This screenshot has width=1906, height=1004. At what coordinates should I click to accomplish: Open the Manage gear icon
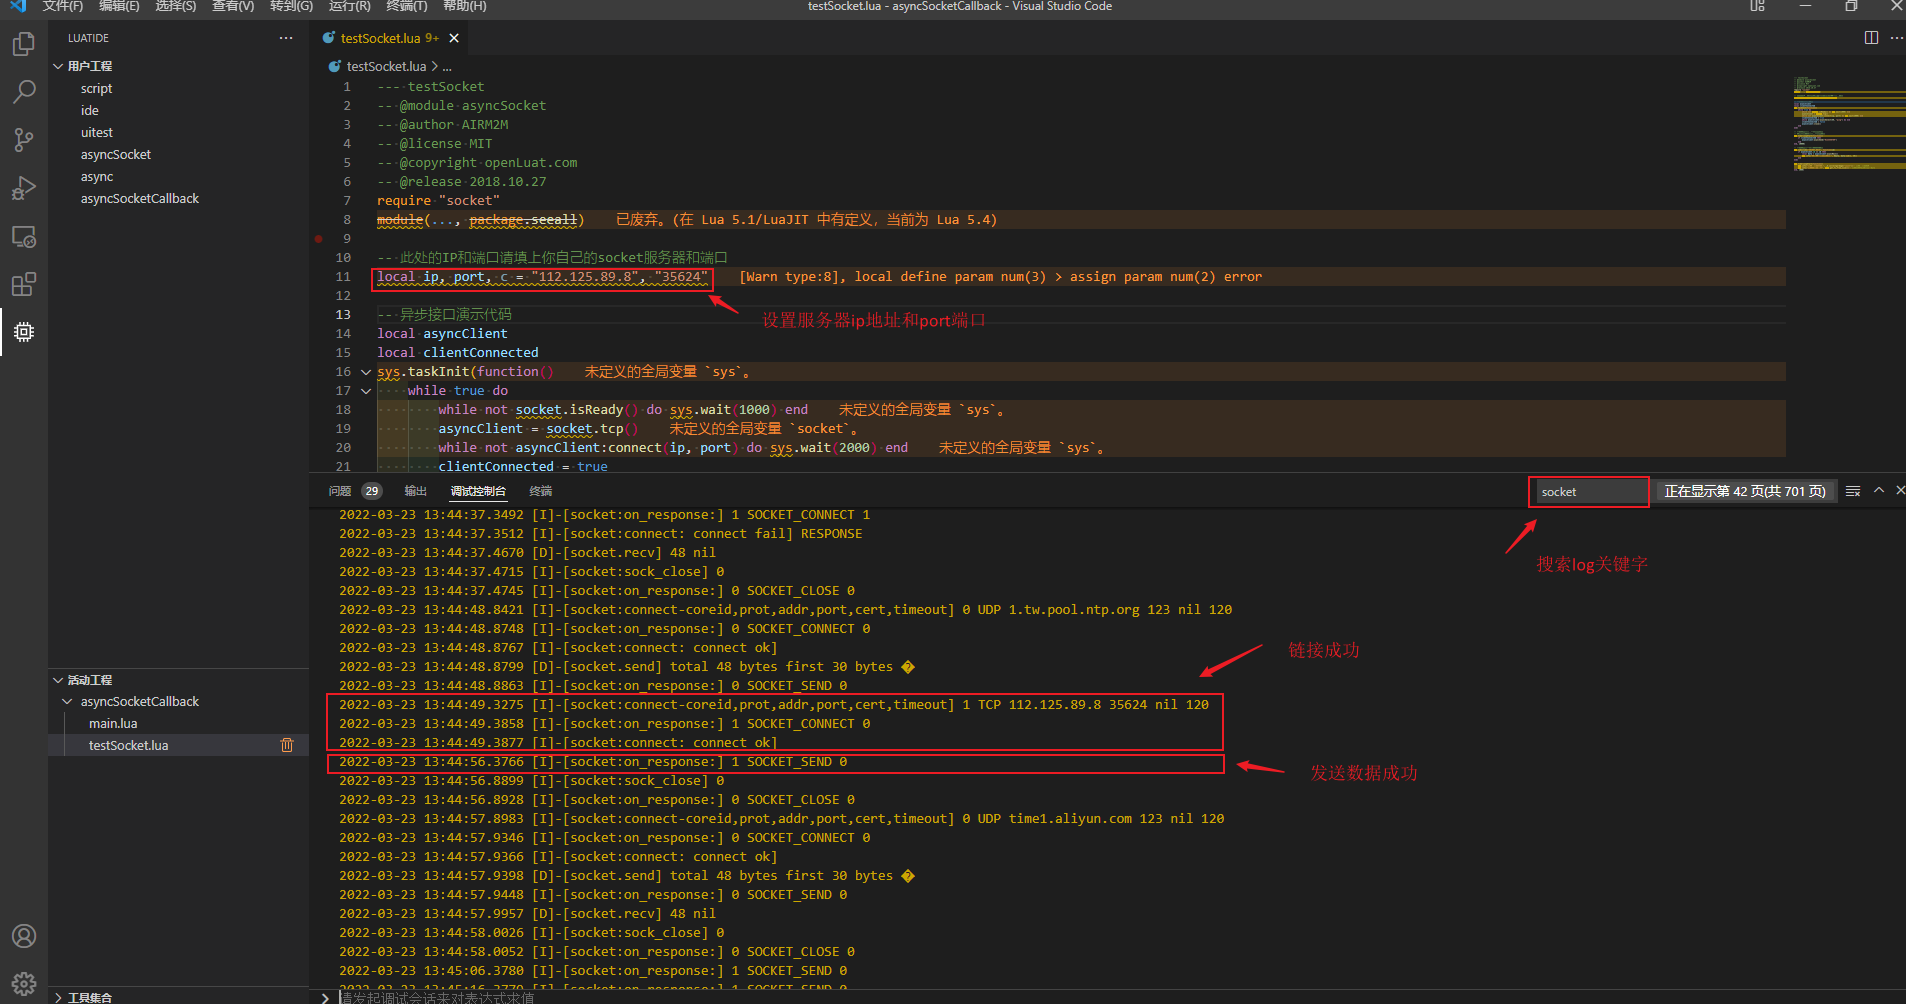pos(23,984)
